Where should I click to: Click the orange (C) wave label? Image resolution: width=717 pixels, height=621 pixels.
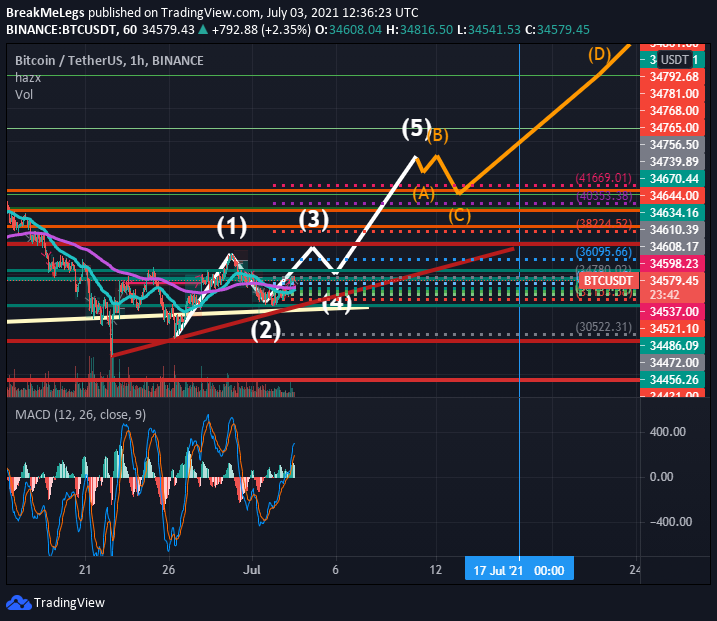[460, 215]
